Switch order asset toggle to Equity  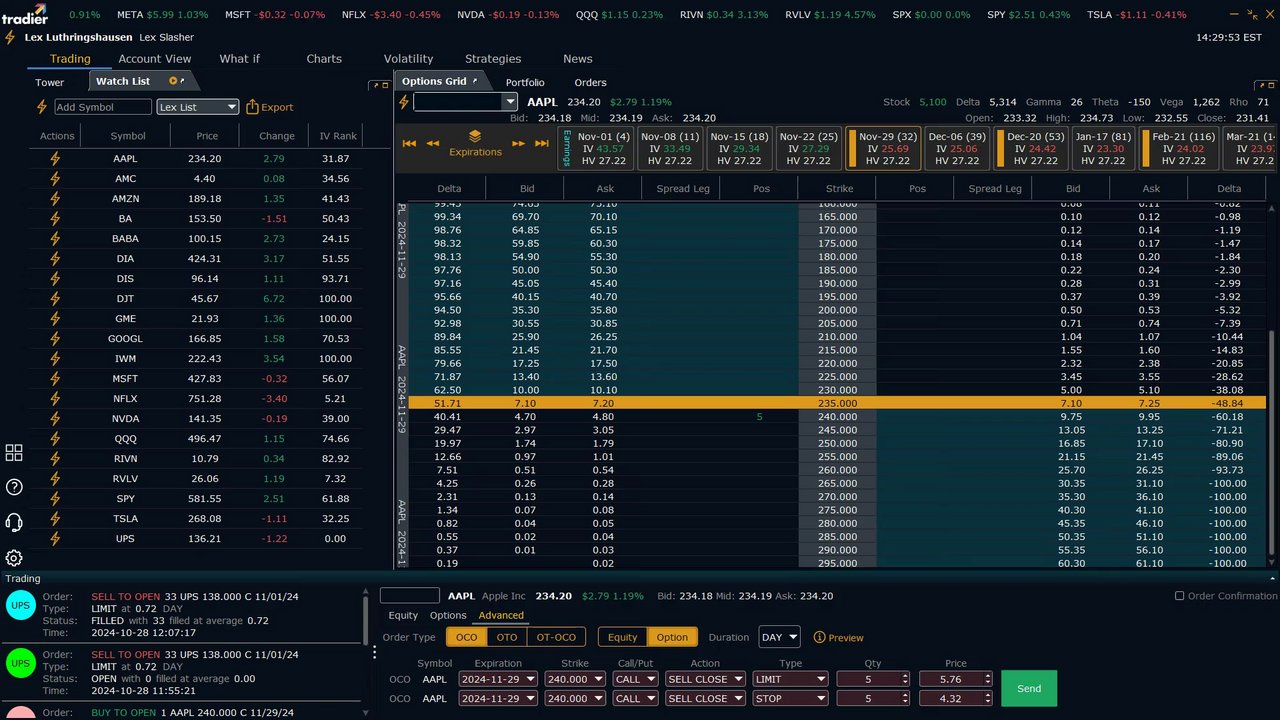click(622, 637)
